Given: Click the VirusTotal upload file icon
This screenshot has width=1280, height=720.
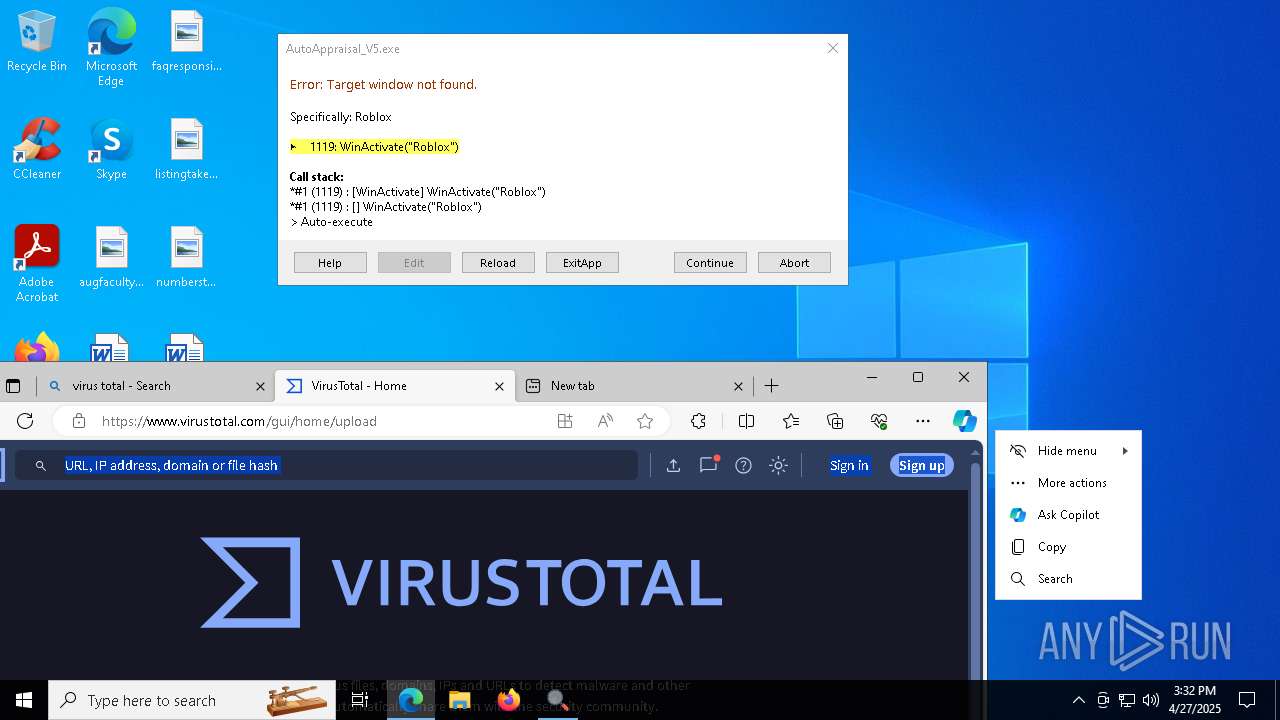Looking at the screenshot, I should (x=673, y=465).
